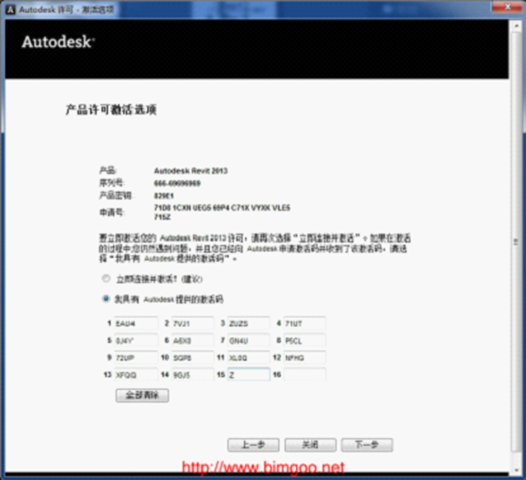The height and width of the screenshot is (480, 526).
Task: Click empty activation code field 16
Action: (305, 374)
